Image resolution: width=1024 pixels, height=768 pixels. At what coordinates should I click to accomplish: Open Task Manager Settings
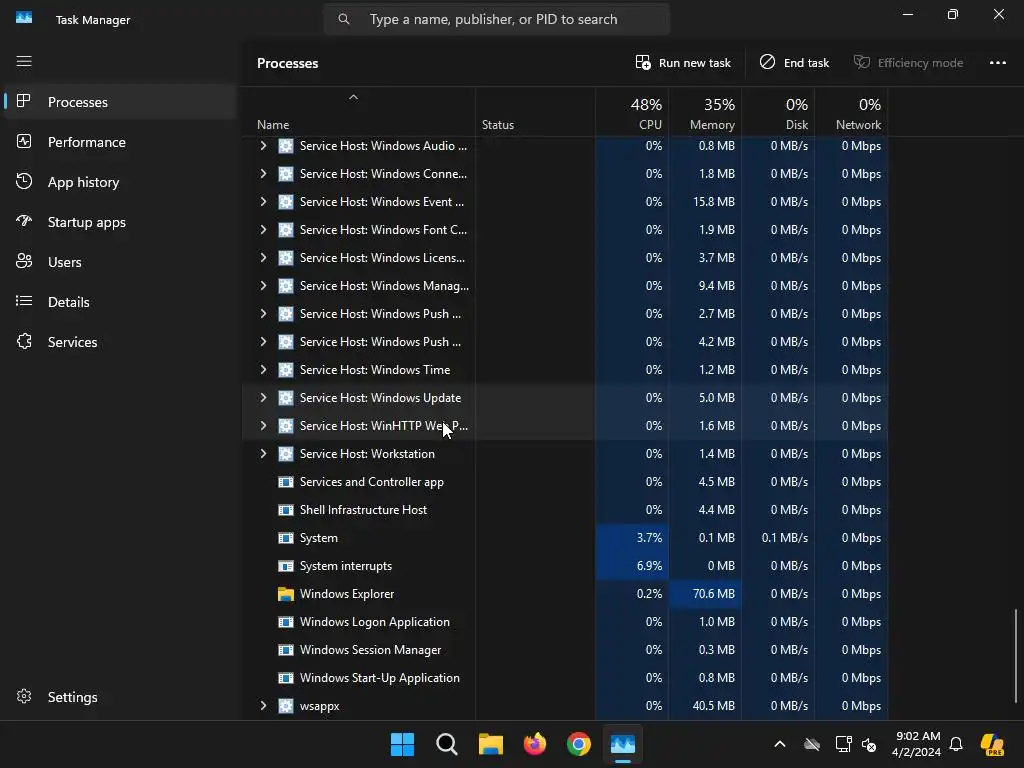(x=120, y=697)
